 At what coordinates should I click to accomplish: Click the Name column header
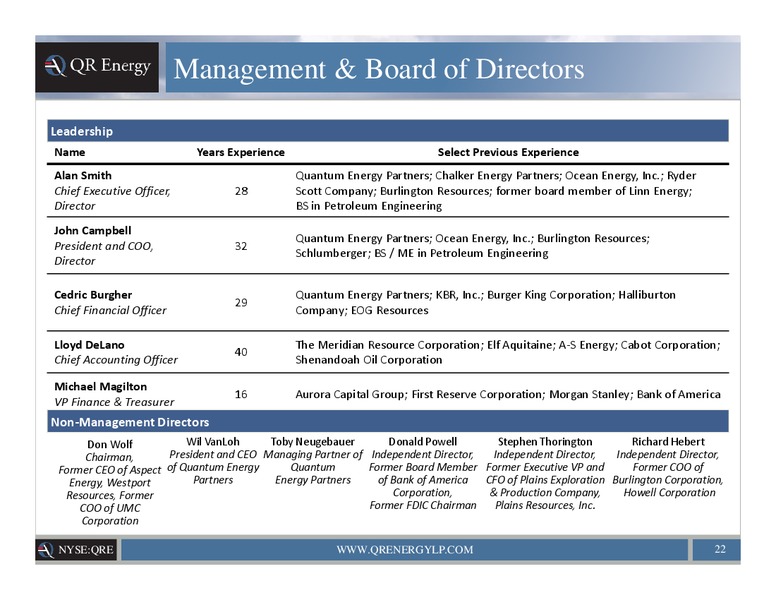[70, 152]
